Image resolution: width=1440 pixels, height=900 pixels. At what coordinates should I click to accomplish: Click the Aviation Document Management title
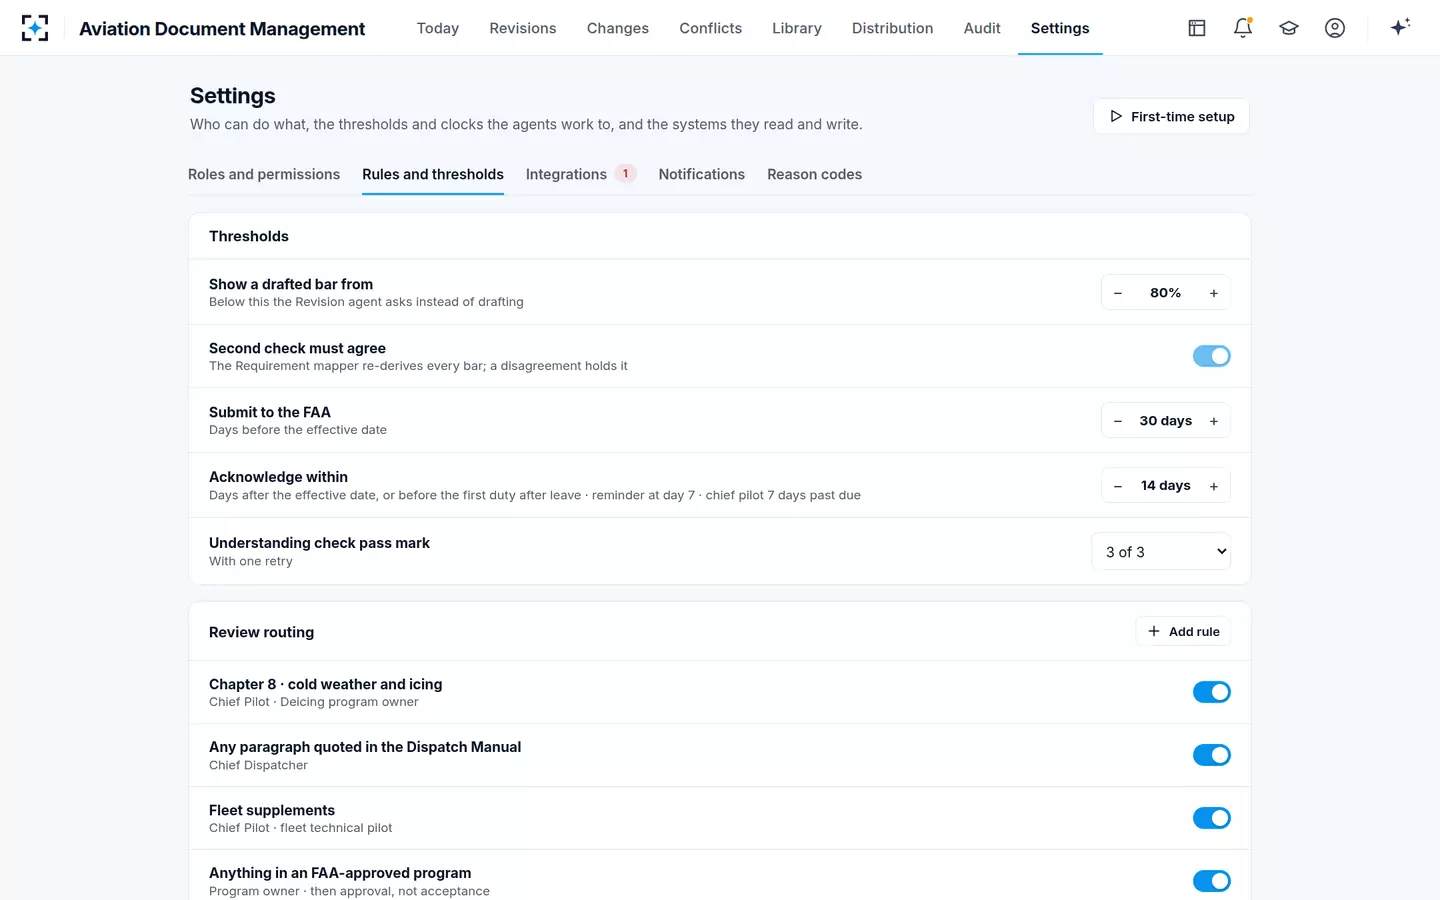(222, 29)
